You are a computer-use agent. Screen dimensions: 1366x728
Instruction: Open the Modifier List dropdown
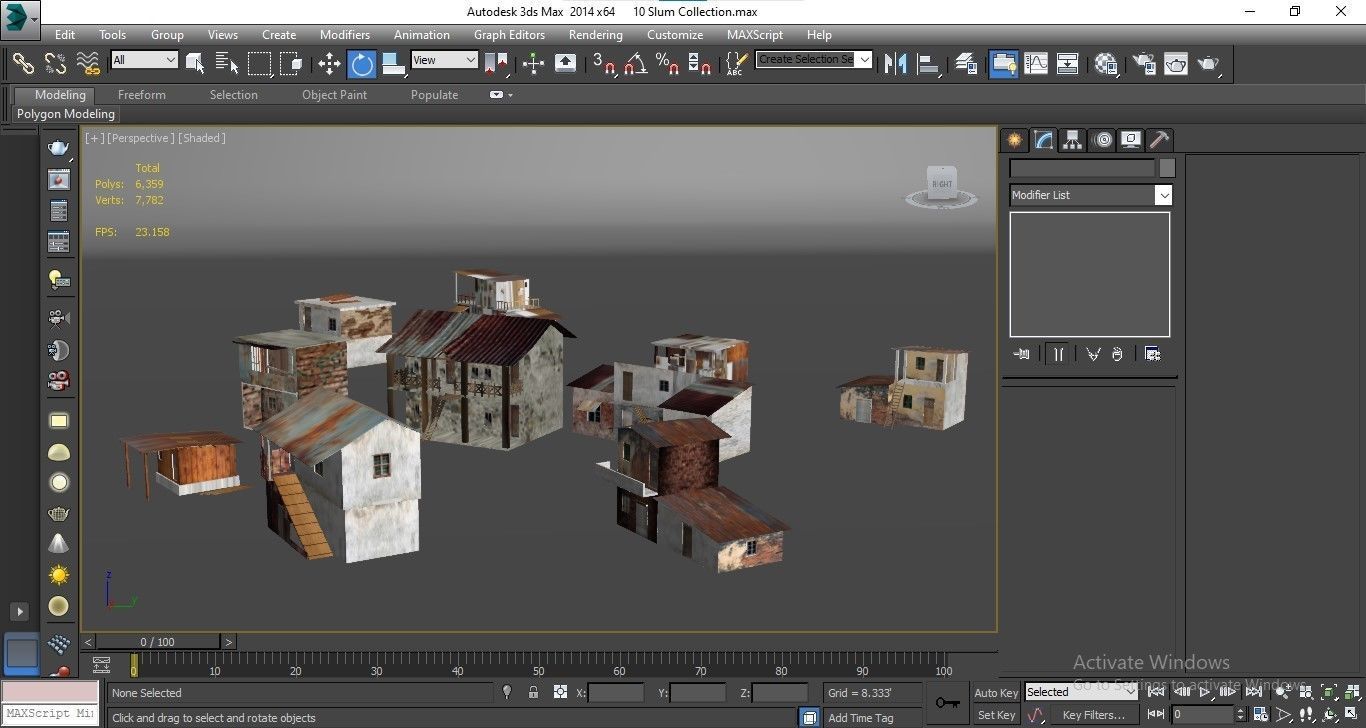[x=1090, y=195]
